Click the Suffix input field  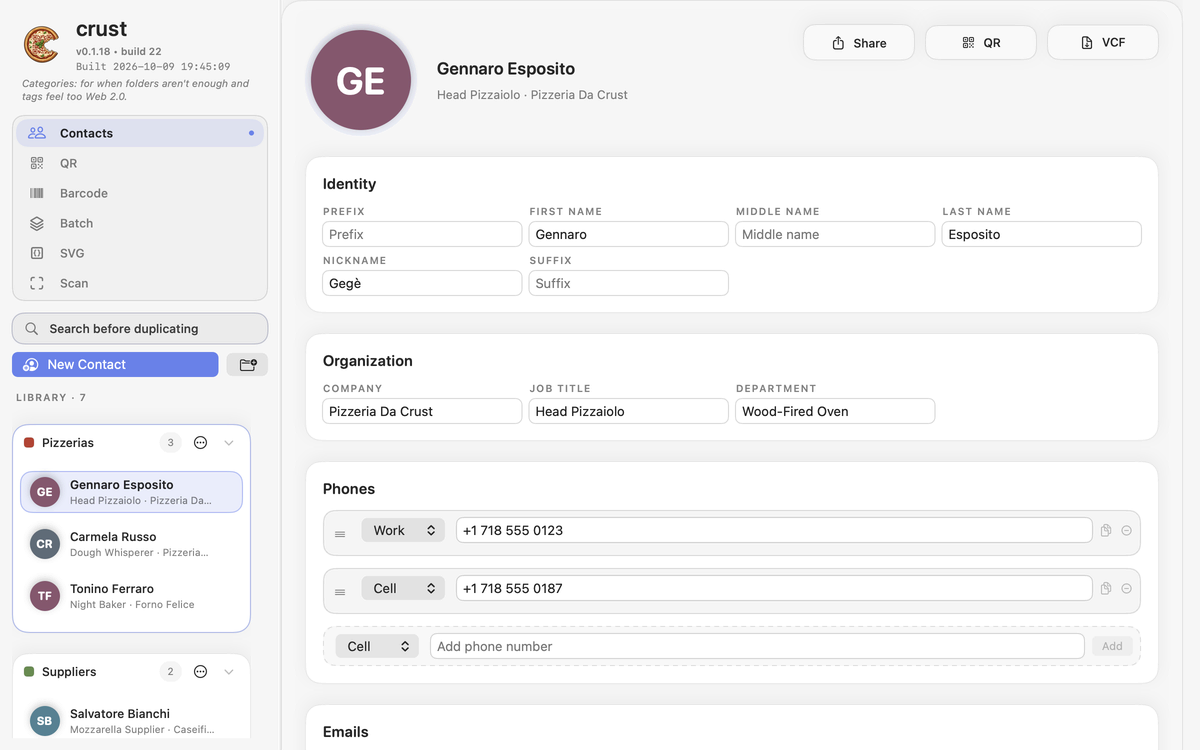coord(628,284)
